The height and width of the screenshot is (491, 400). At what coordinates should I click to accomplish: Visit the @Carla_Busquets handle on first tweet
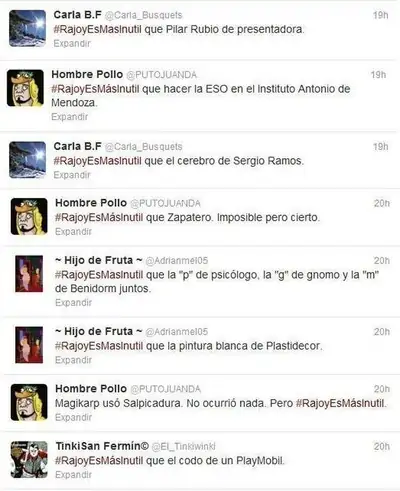click(144, 15)
